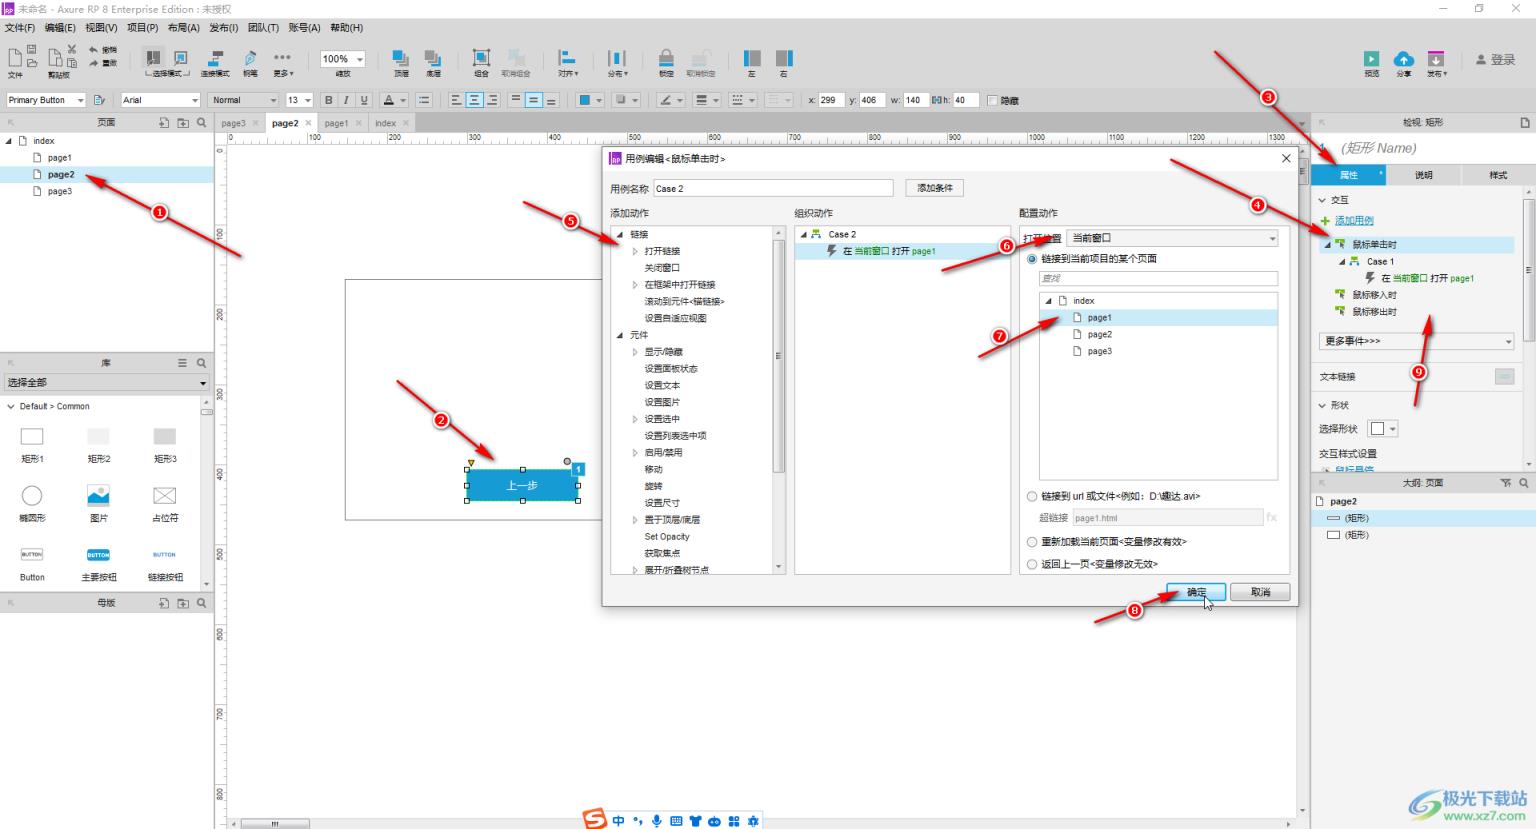Click the 用例名称 Case 2 input field
Image resolution: width=1536 pixels, height=829 pixels.
coord(773,188)
